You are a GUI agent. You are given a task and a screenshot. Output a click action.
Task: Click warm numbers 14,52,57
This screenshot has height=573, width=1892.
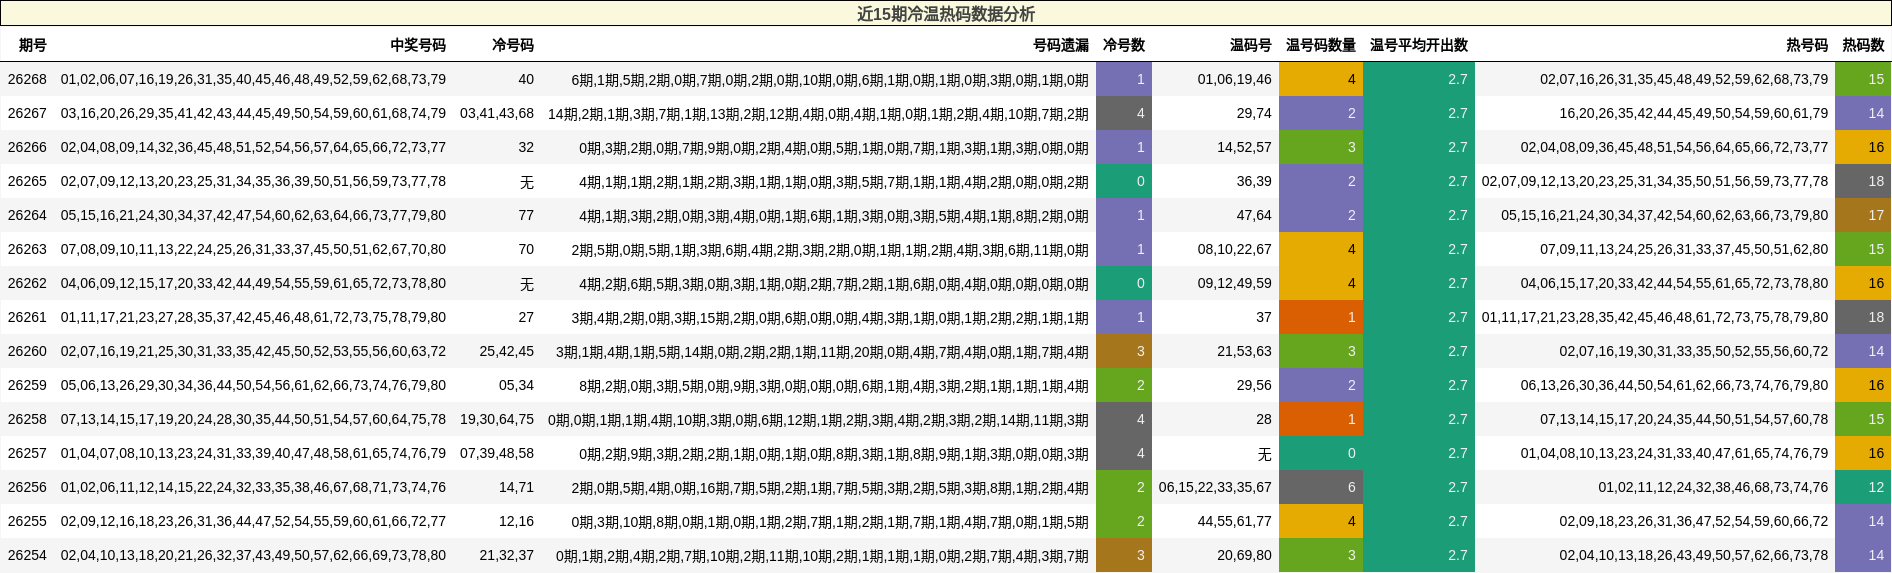(1245, 147)
